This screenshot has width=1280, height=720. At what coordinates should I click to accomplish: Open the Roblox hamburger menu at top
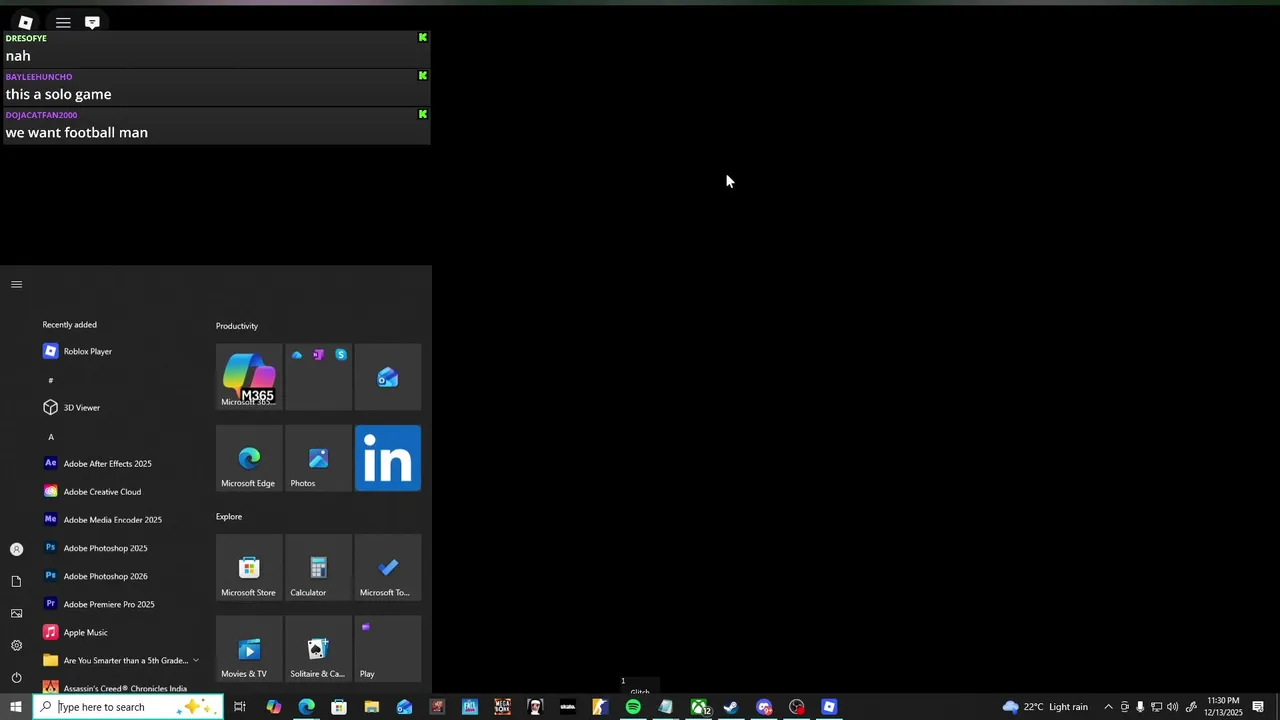(x=63, y=22)
